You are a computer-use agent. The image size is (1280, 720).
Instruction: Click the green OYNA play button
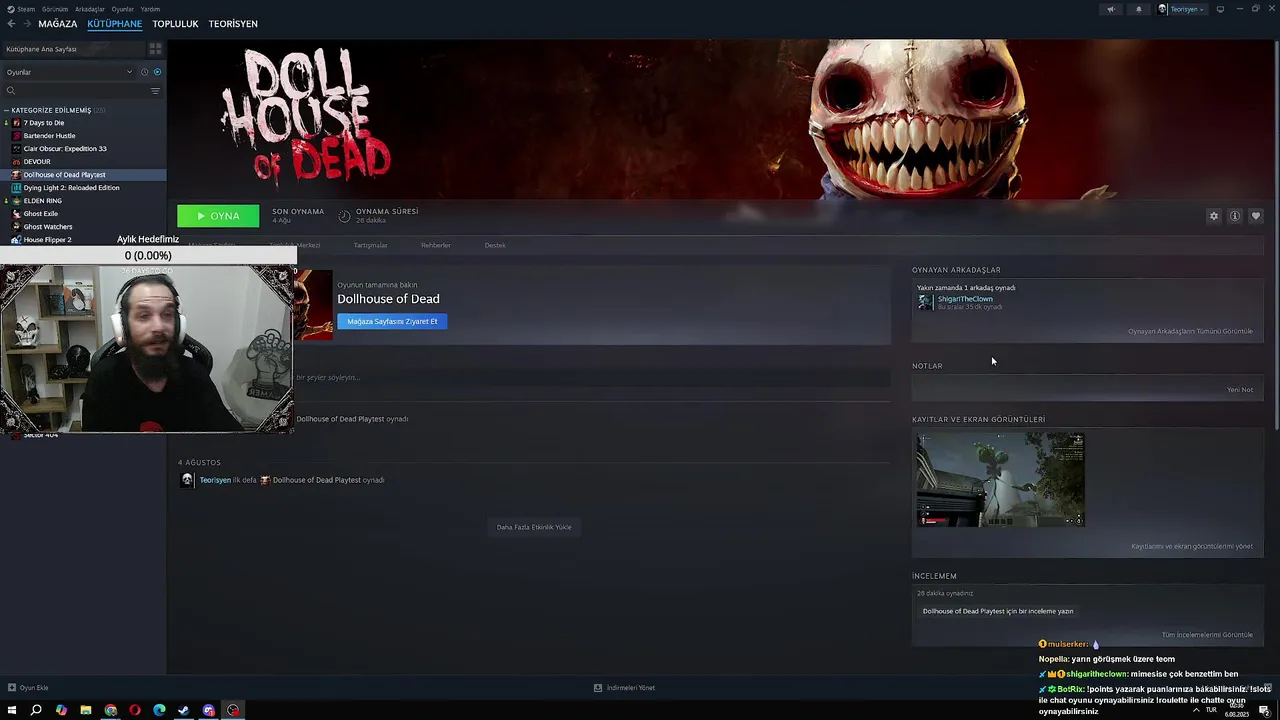[x=218, y=216]
